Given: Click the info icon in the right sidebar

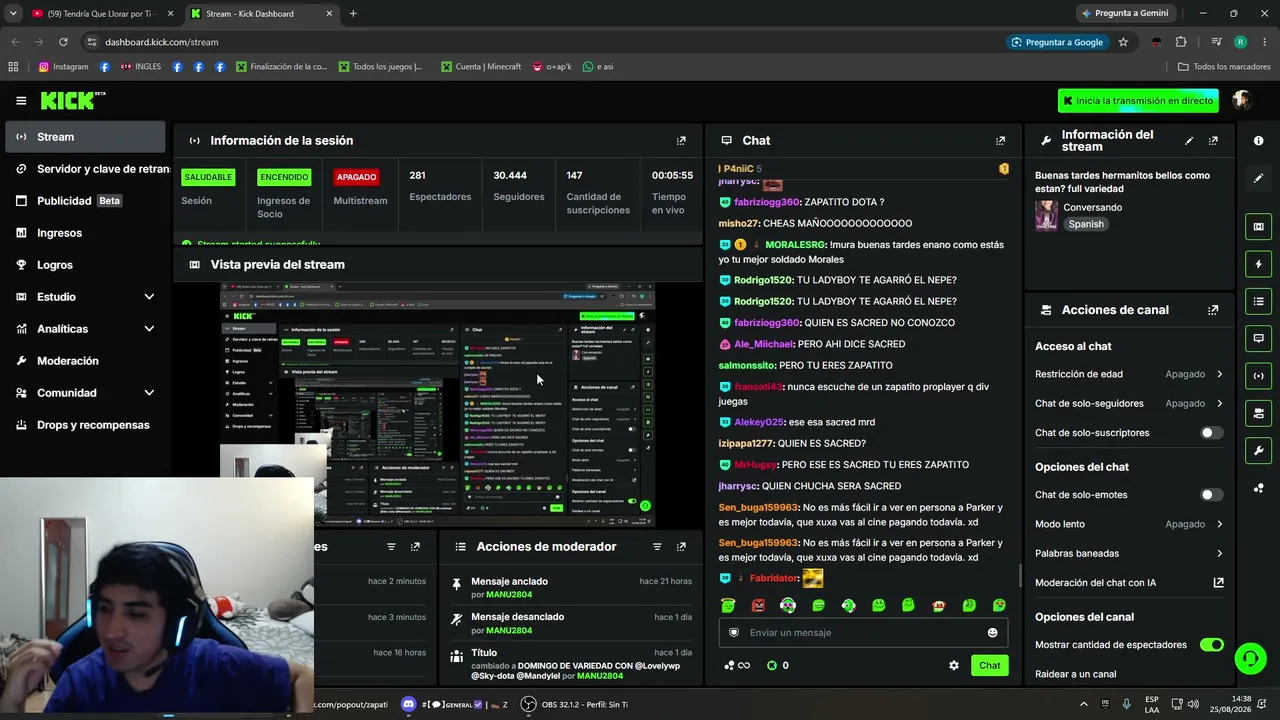Looking at the screenshot, I should 1258,141.
